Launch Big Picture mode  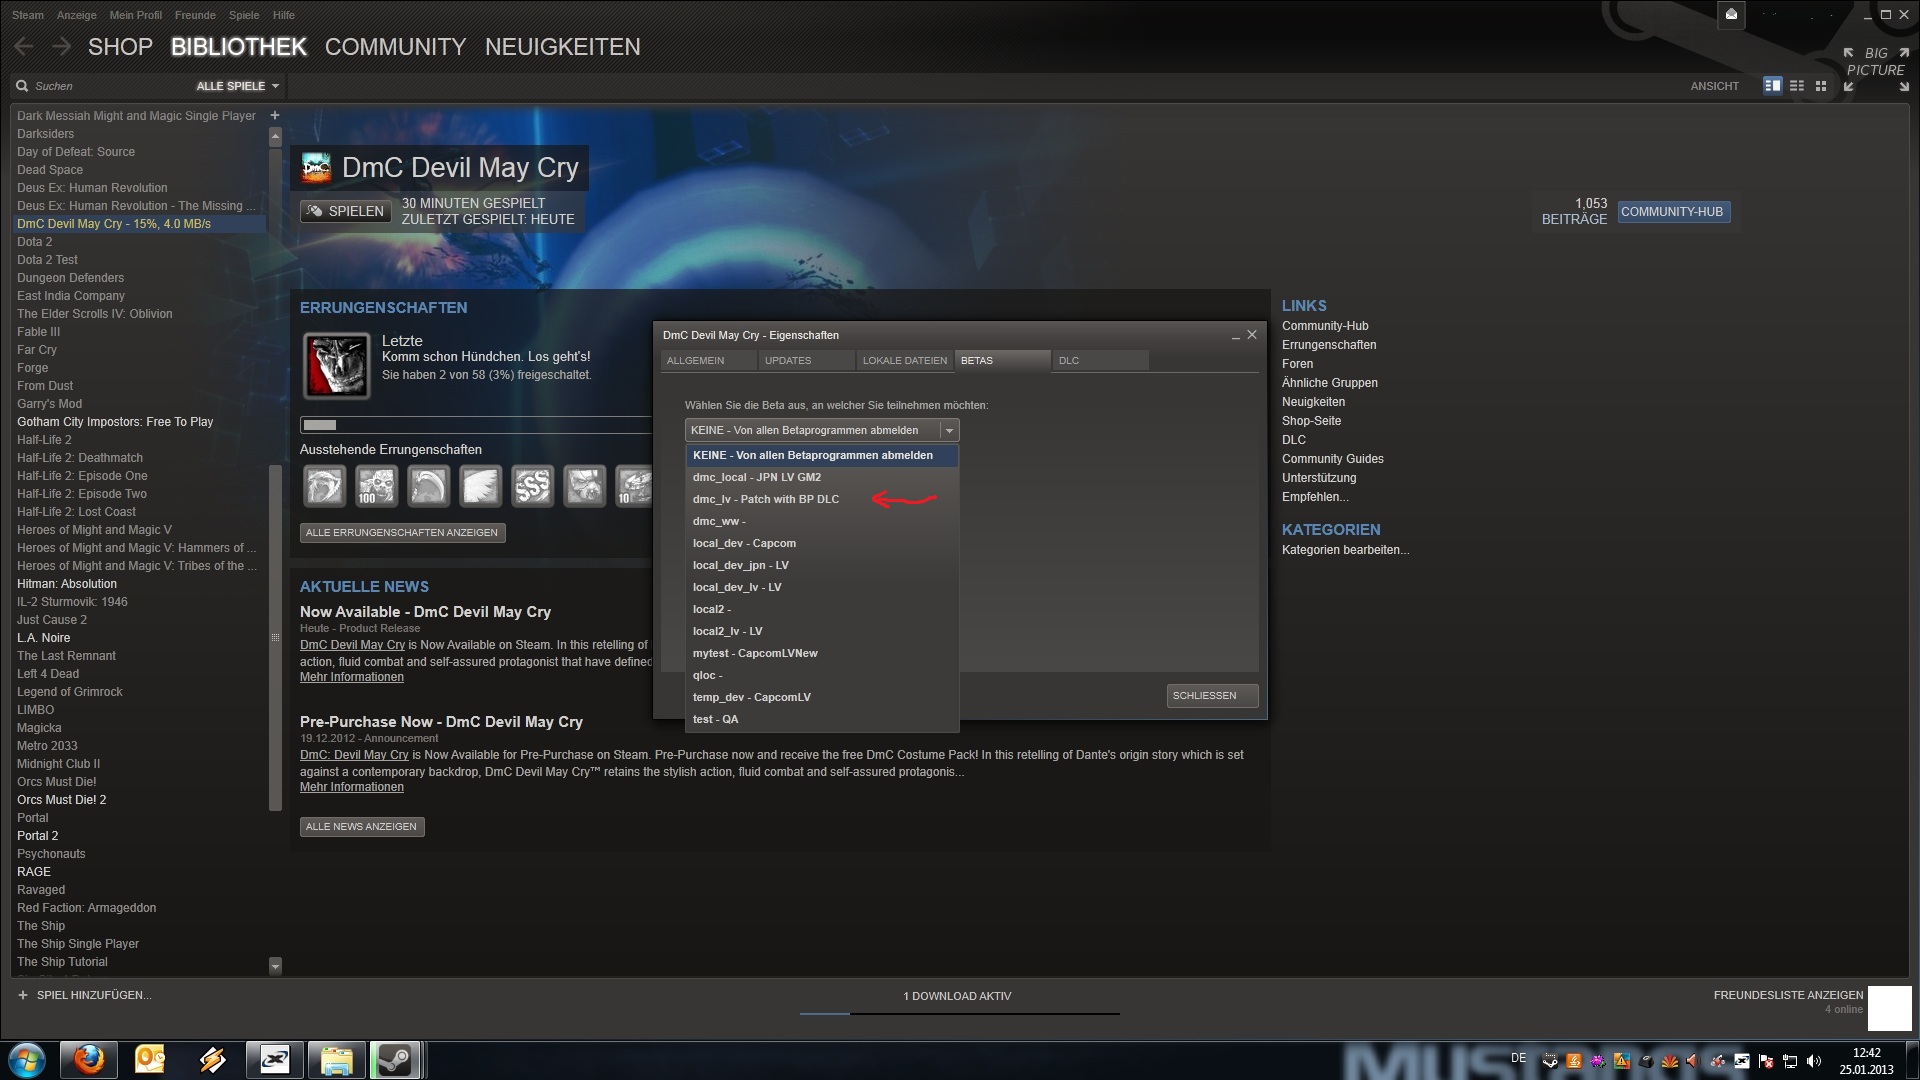pos(1876,62)
